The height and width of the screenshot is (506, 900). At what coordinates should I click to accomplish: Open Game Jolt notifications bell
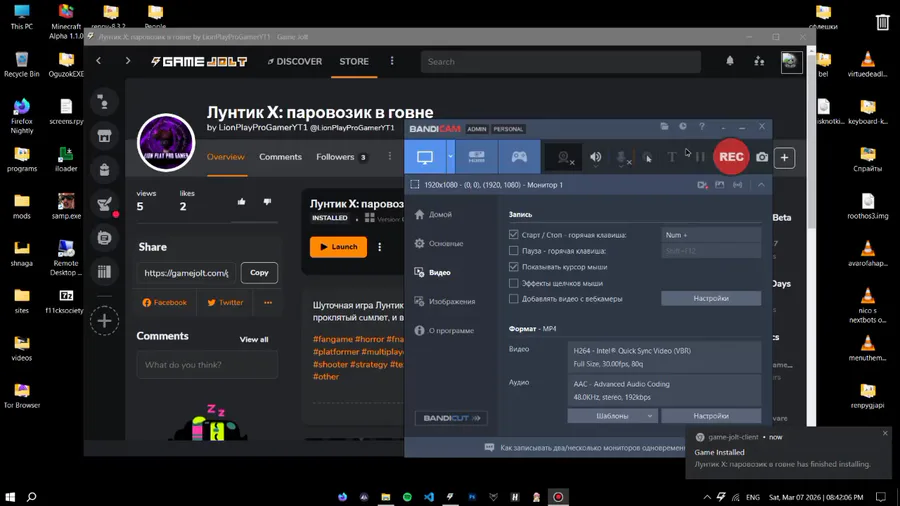coord(730,61)
